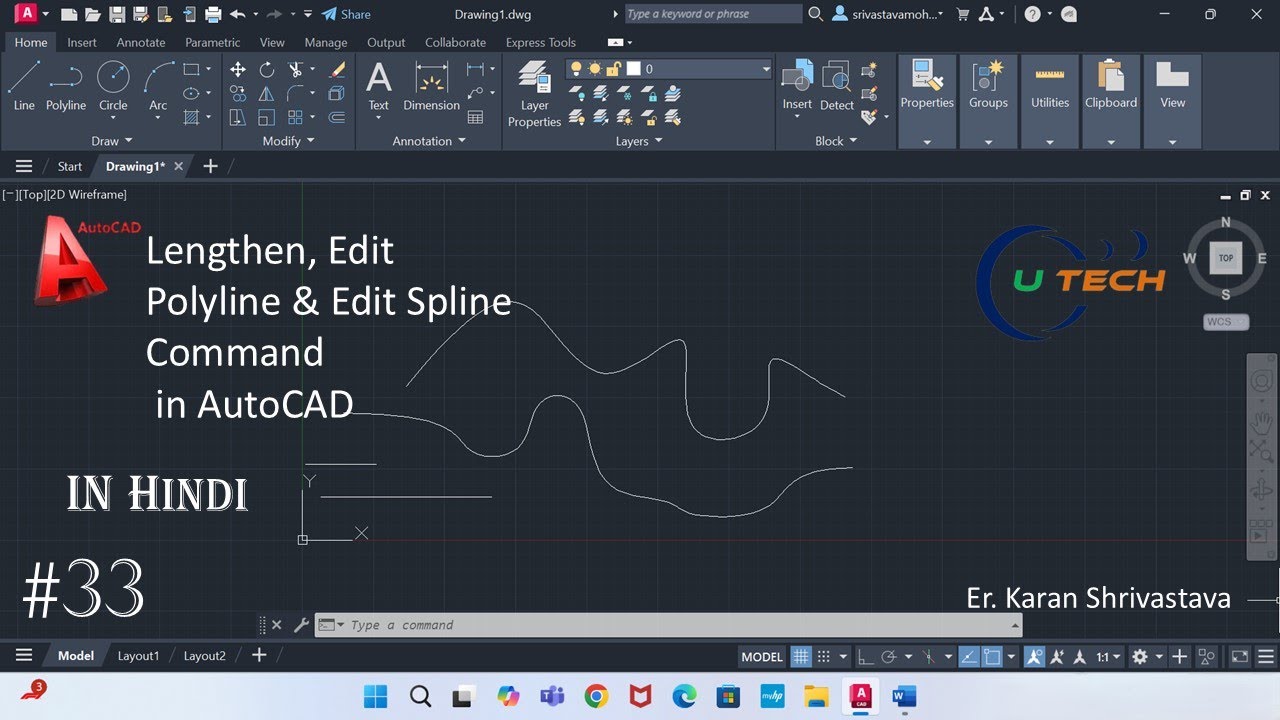Toggle object snap tracking in status bar
Image resolution: width=1280 pixels, height=720 pixels.
[x=969, y=657]
